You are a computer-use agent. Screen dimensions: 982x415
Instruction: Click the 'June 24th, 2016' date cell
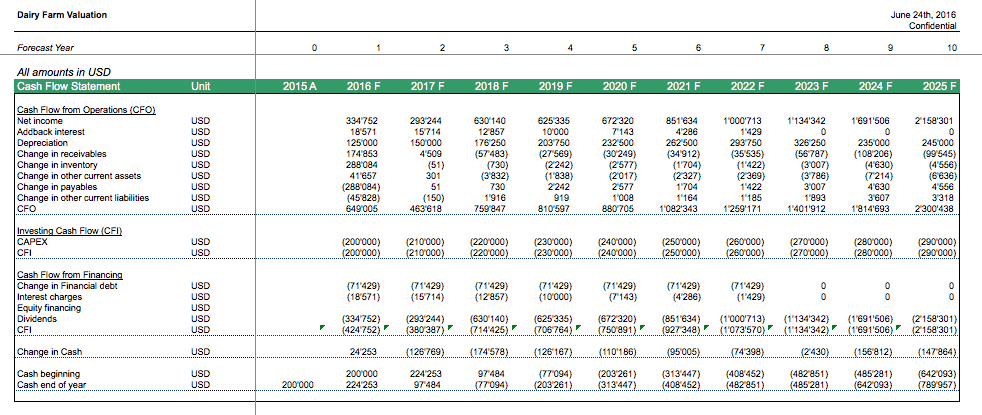(923, 15)
